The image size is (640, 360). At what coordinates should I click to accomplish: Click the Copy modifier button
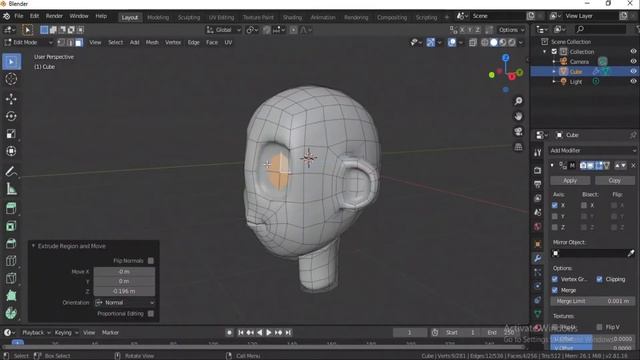615,180
